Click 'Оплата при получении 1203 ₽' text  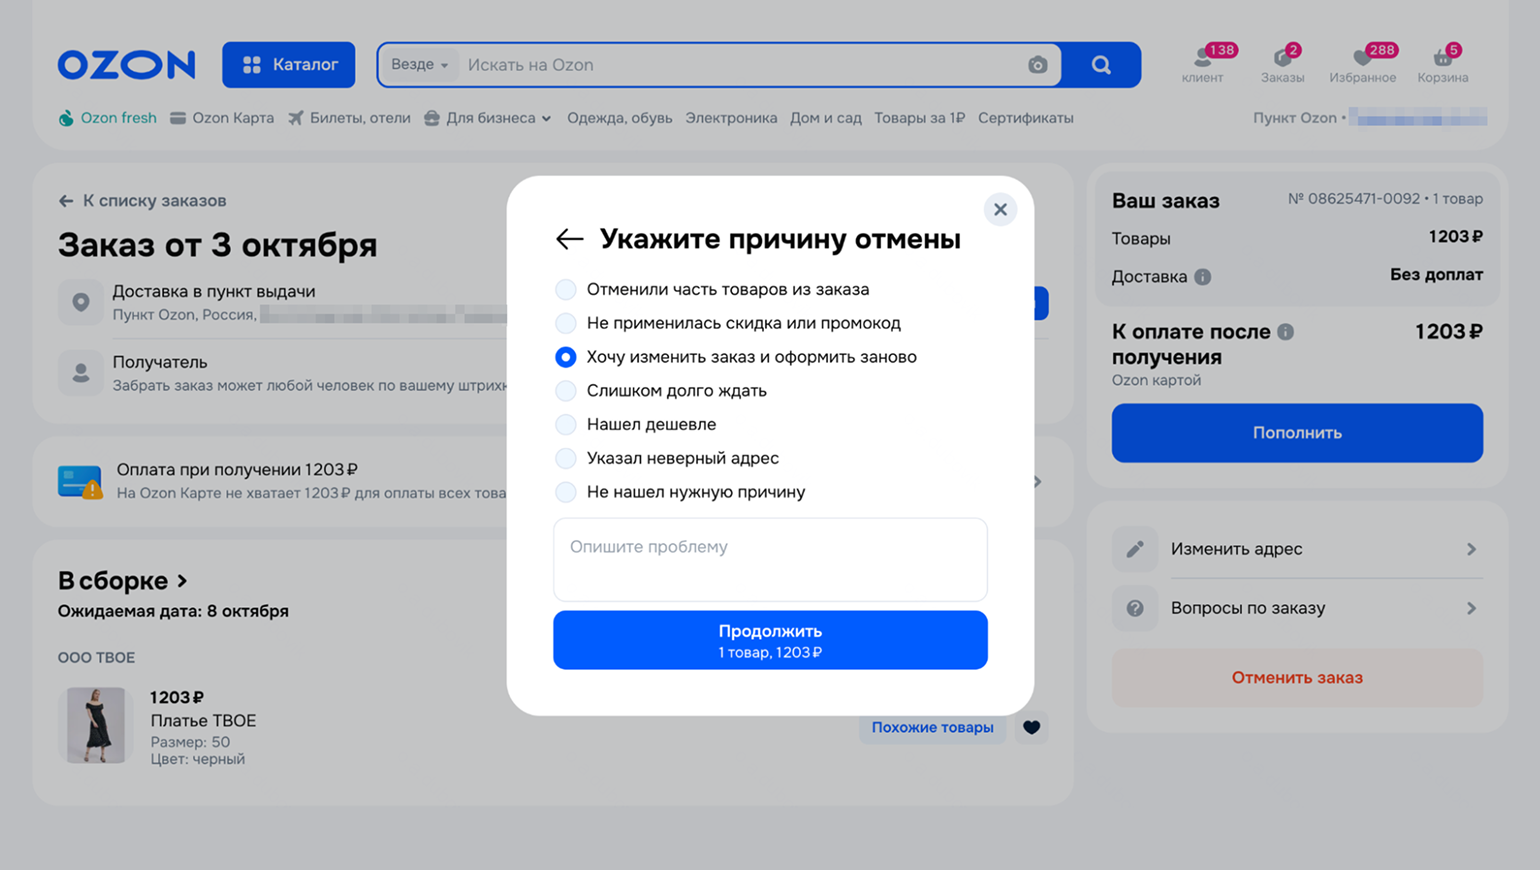point(237,470)
